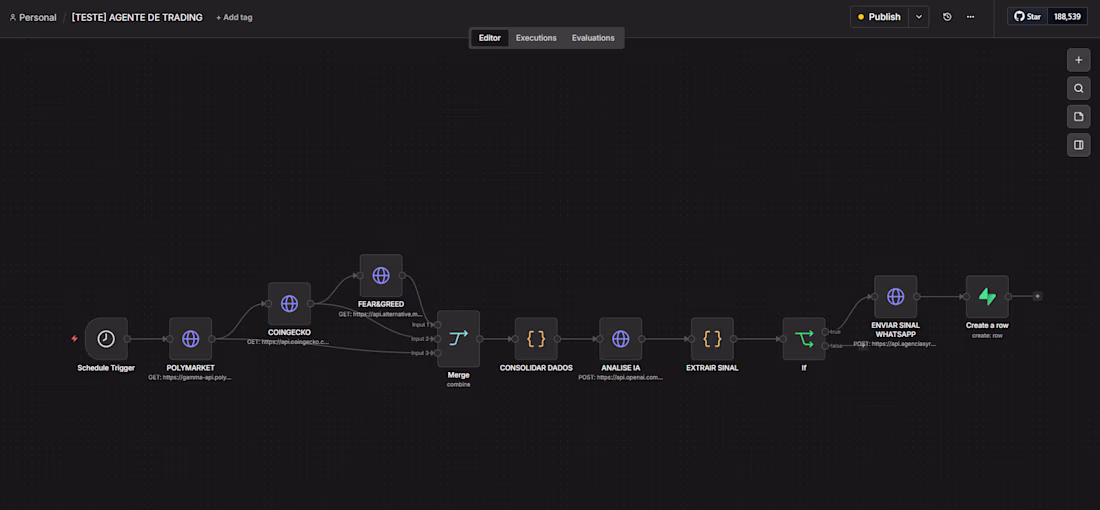Click the Merge Input 3 connector
1100x510 pixels.
coord(438,352)
